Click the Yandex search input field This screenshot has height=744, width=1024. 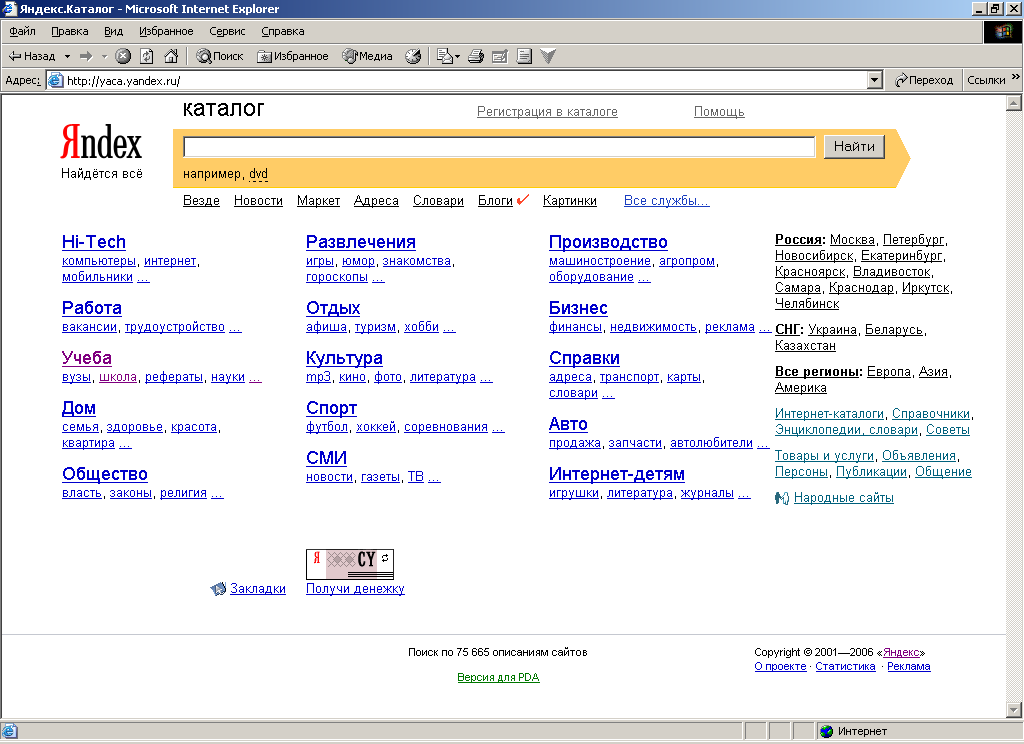(x=499, y=147)
